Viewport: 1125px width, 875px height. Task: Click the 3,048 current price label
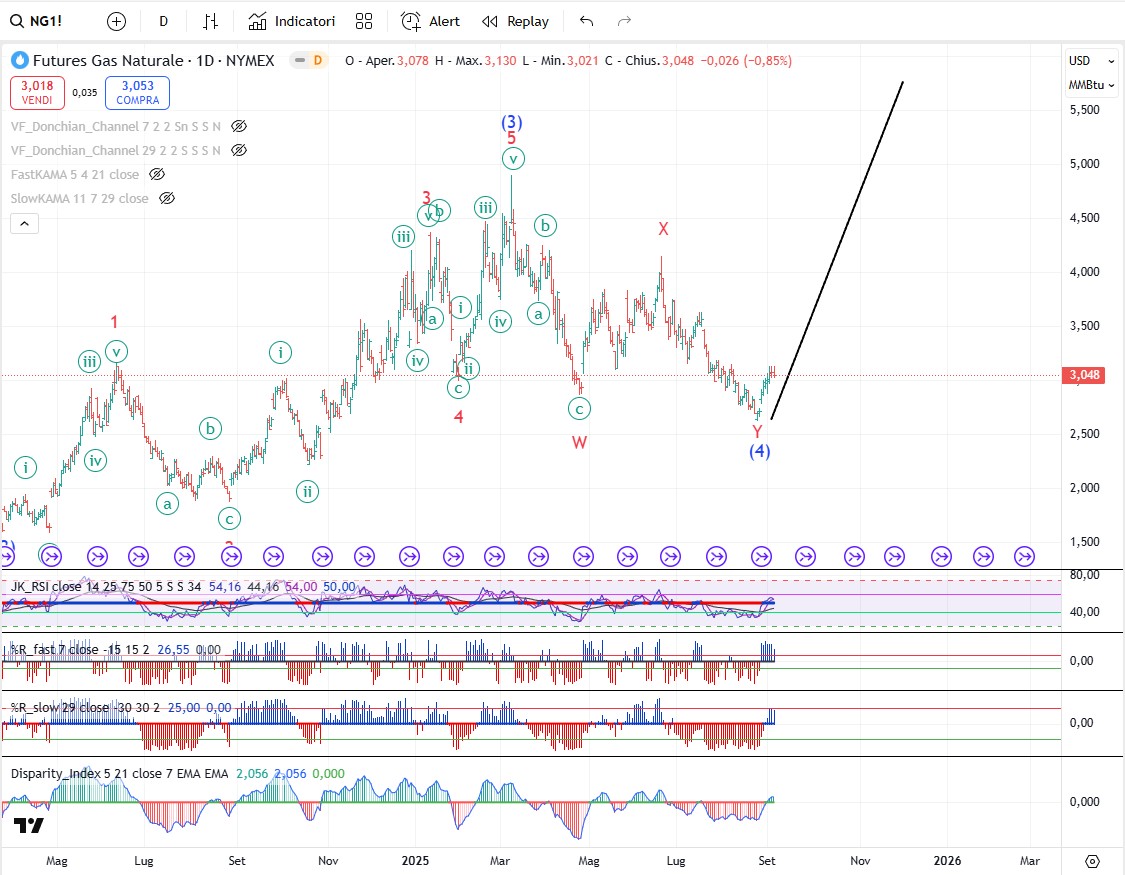[1085, 375]
